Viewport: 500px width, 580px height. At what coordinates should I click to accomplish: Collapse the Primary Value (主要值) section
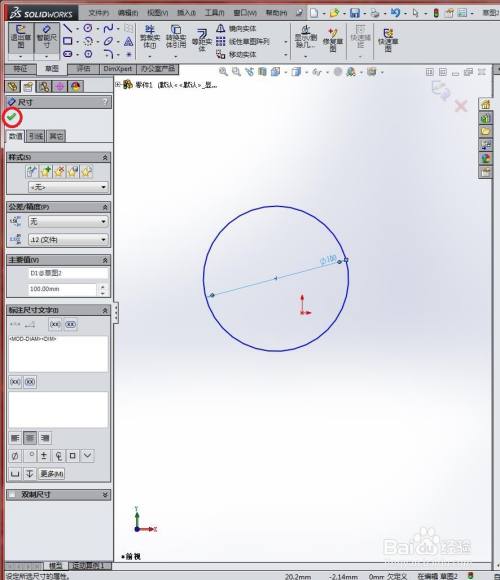[x=105, y=260]
